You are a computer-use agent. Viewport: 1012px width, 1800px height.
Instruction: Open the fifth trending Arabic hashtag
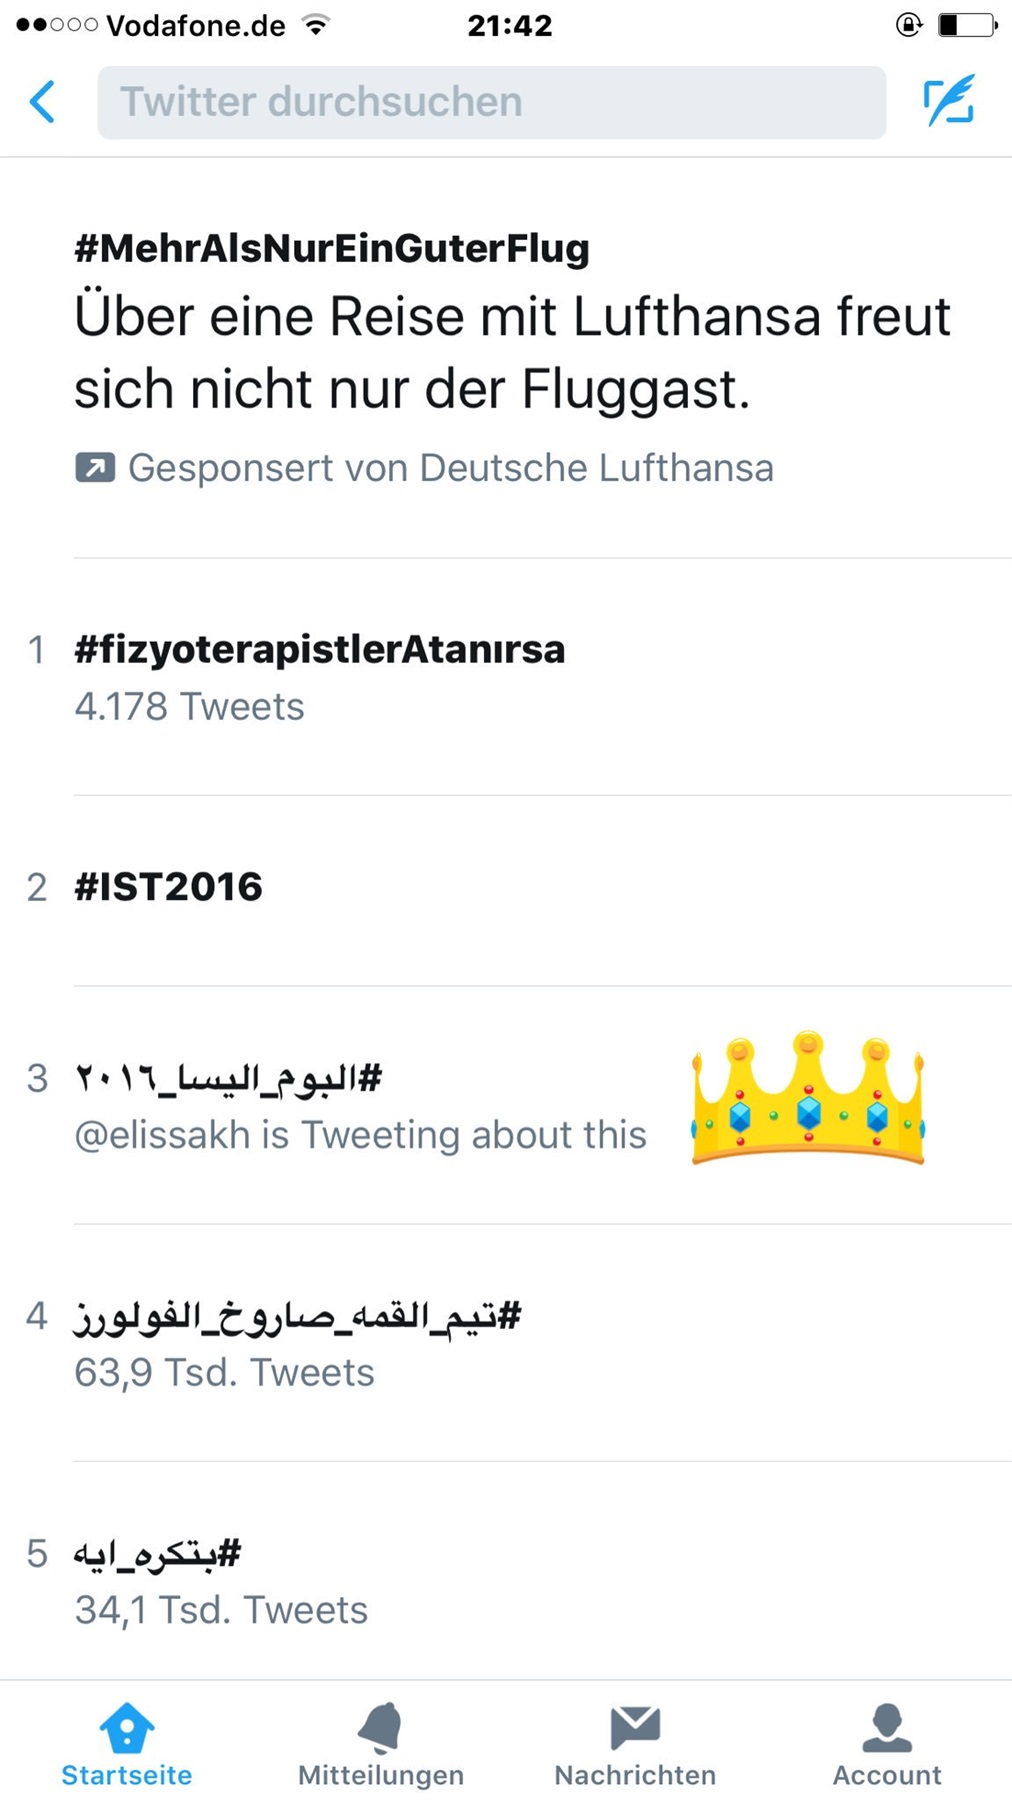pos(158,1553)
